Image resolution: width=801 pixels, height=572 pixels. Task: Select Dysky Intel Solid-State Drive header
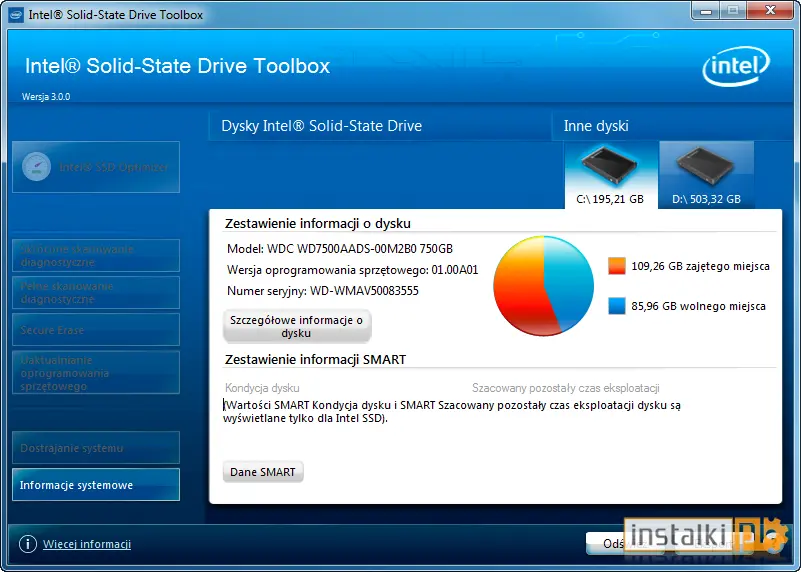point(321,126)
